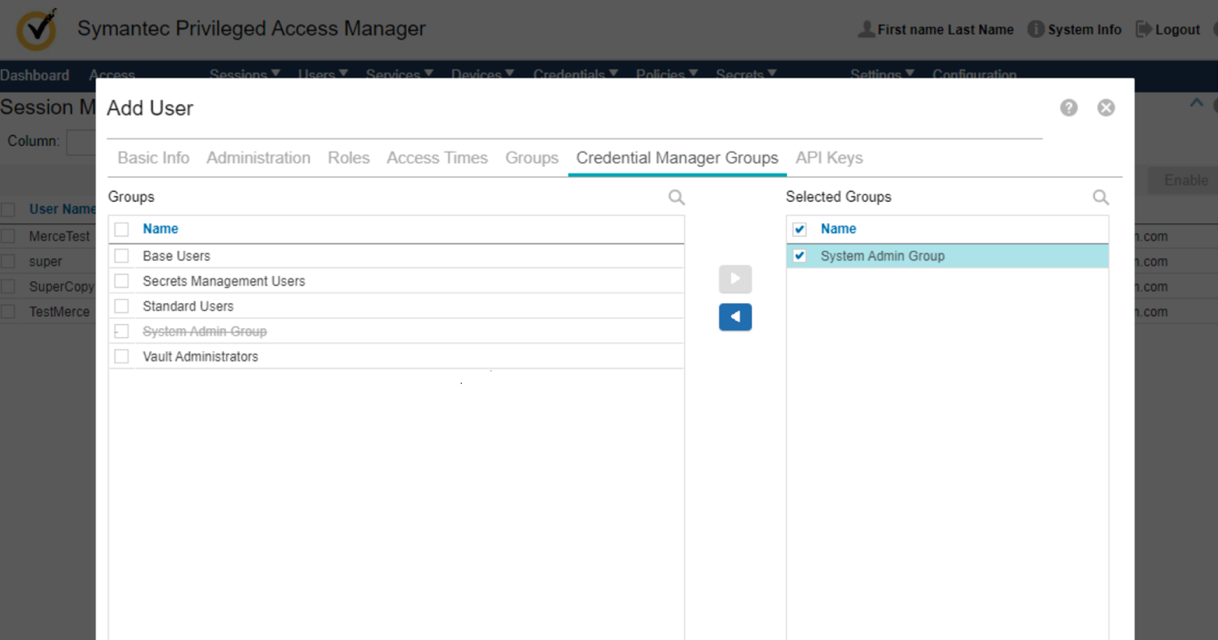The height and width of the screenshot is (640, 1218).
Task: Click the help question mark icon
Action: coord(1069,108)
